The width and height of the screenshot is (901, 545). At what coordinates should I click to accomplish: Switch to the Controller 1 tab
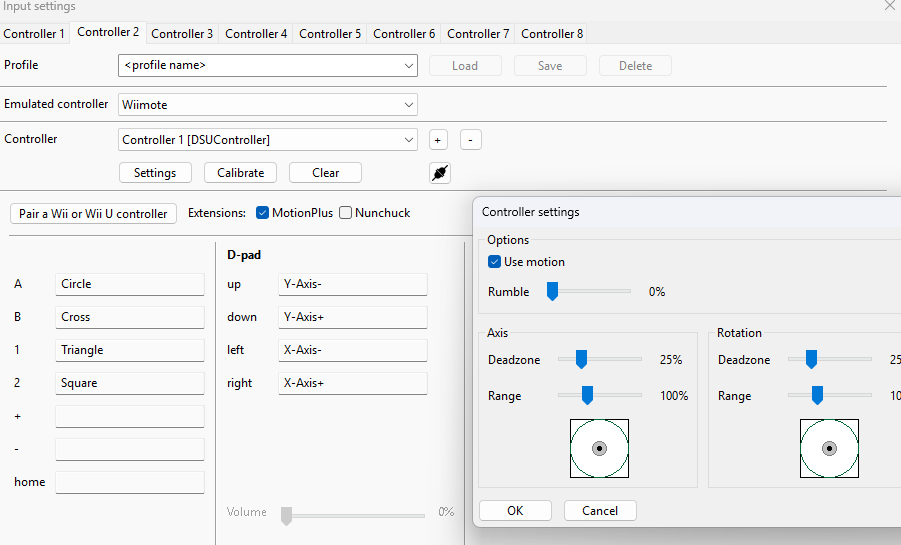tap(34, 33)
